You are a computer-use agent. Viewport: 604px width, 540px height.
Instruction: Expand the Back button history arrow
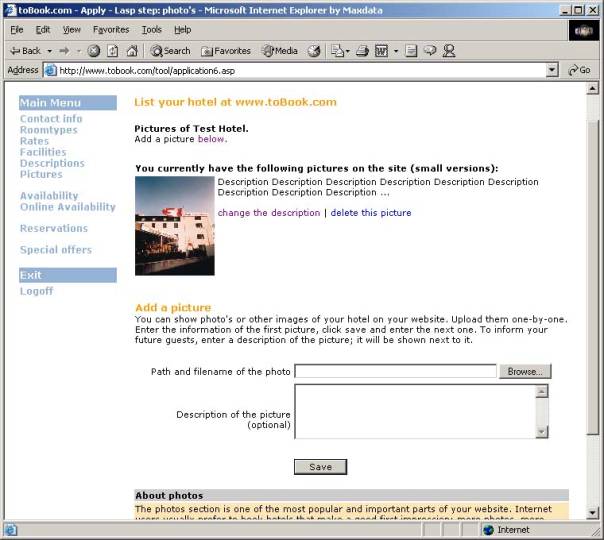point(49,50)
